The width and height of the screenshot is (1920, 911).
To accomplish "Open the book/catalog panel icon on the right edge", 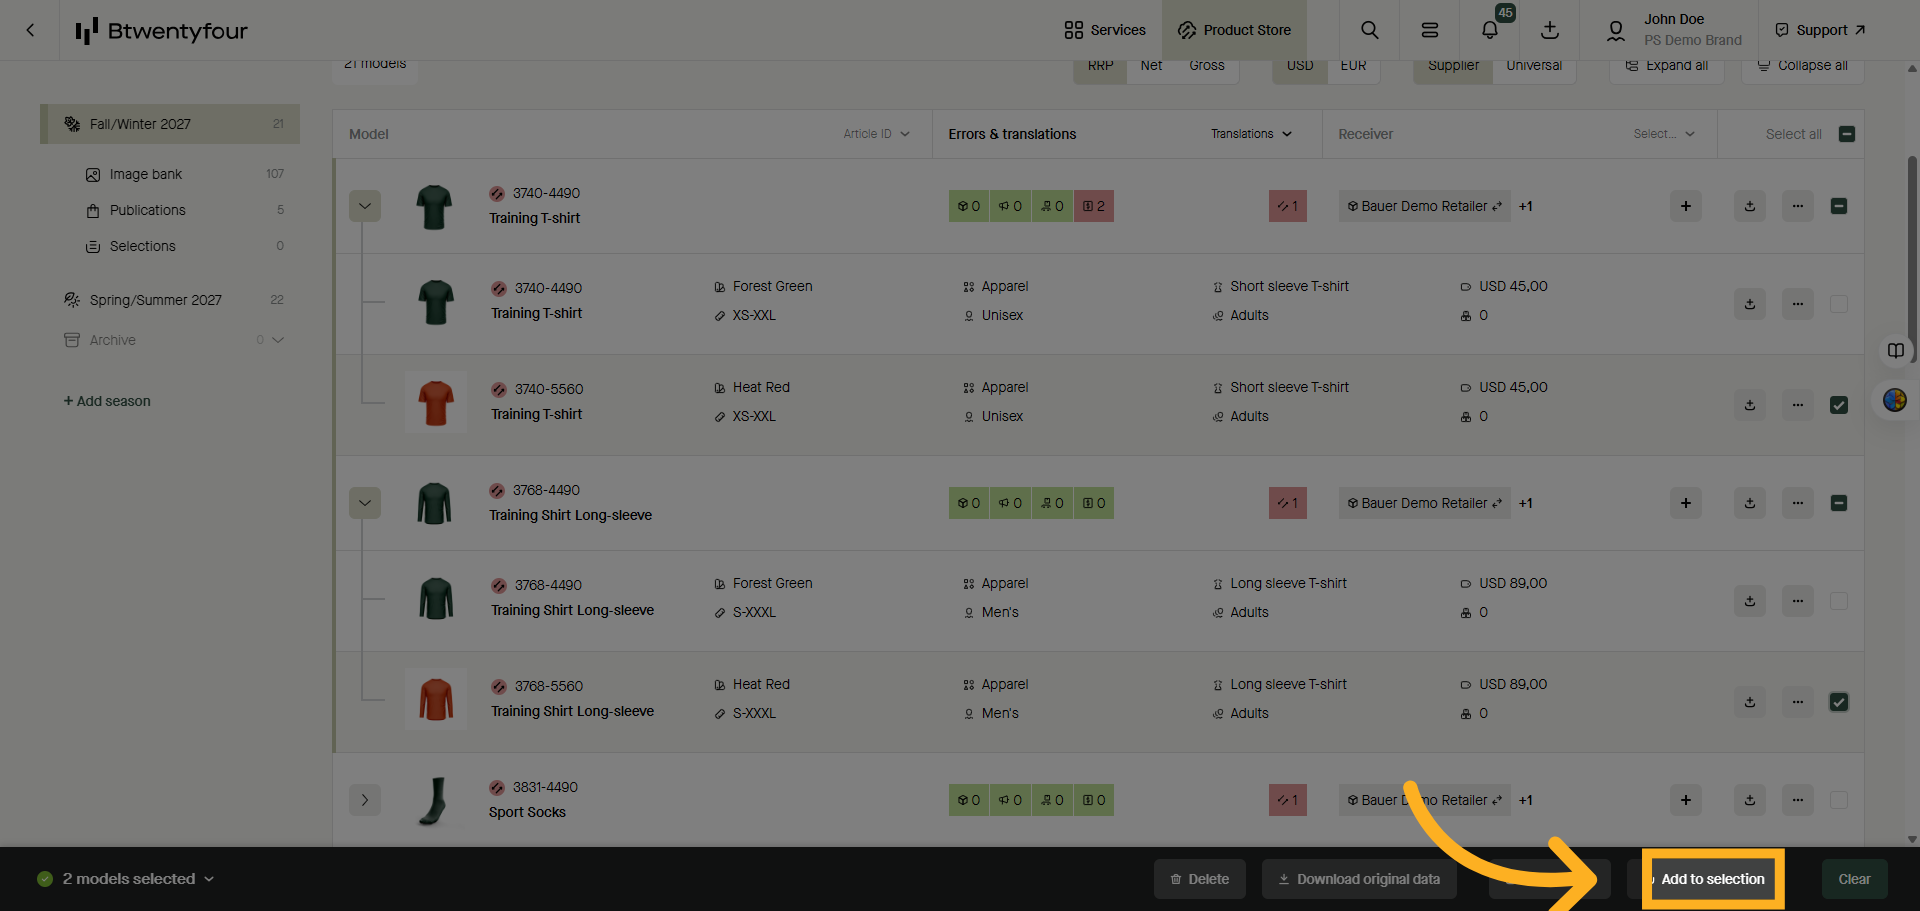I will 1895,351.
